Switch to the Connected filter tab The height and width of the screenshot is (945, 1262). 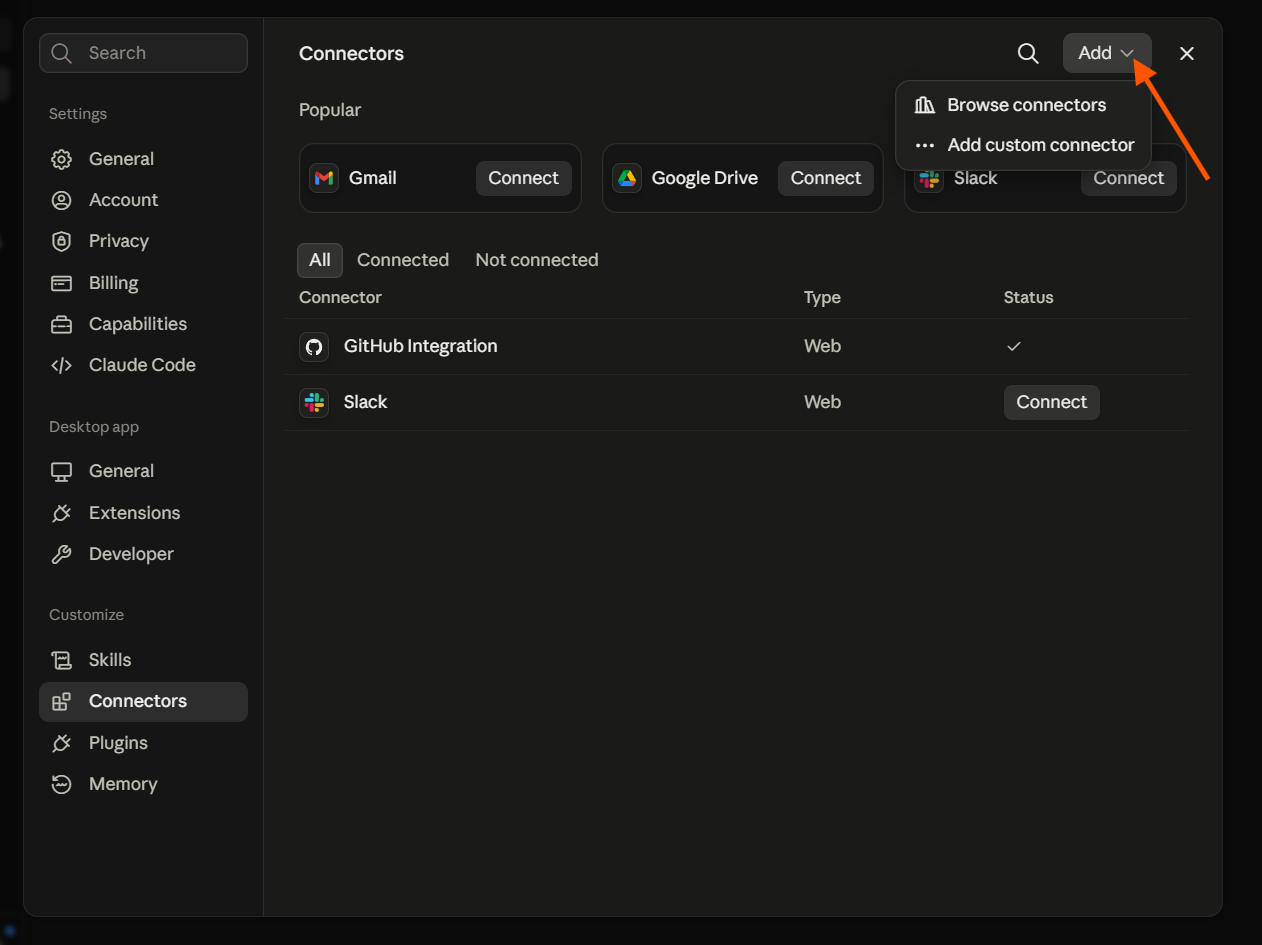click(403, 260)
